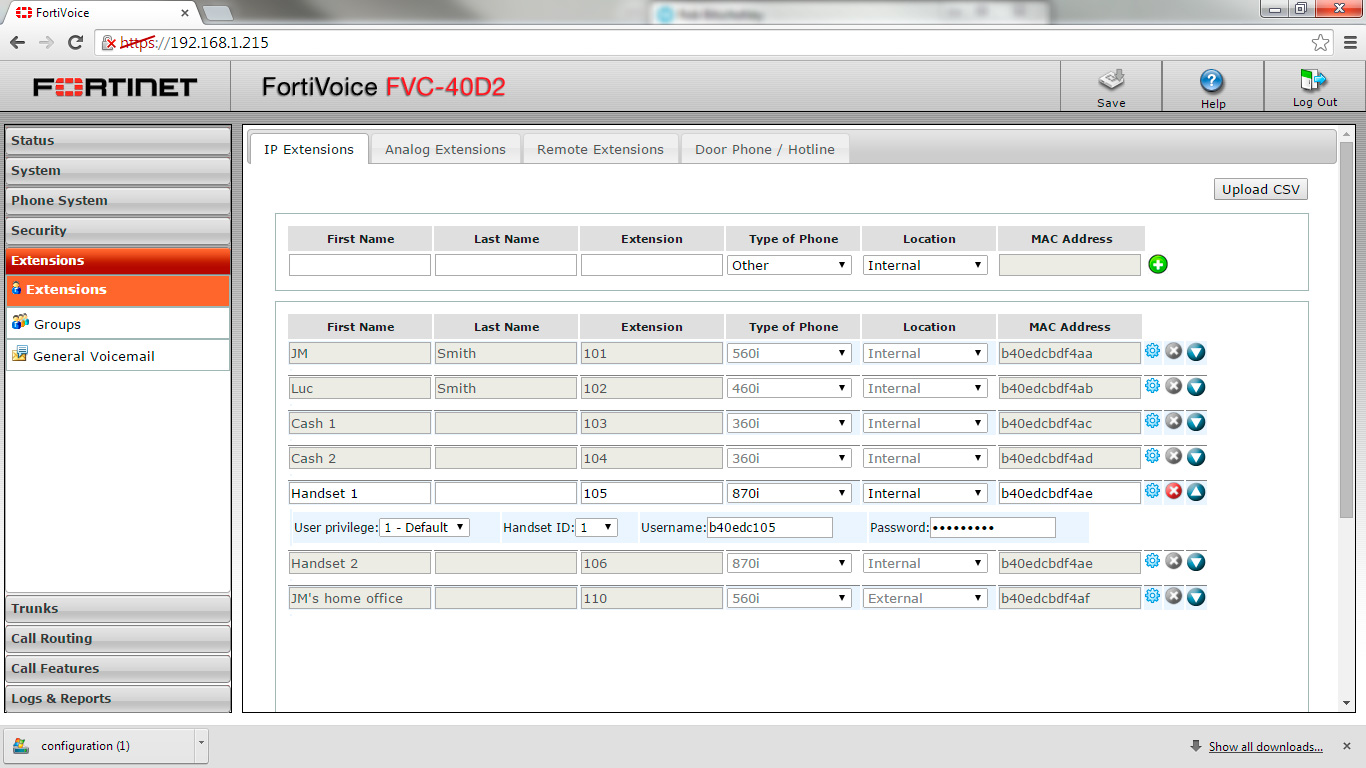Open Type of Phone dropdown for extension 101
The width and height of the screenshot is (1366, 768).
(789, 353)
